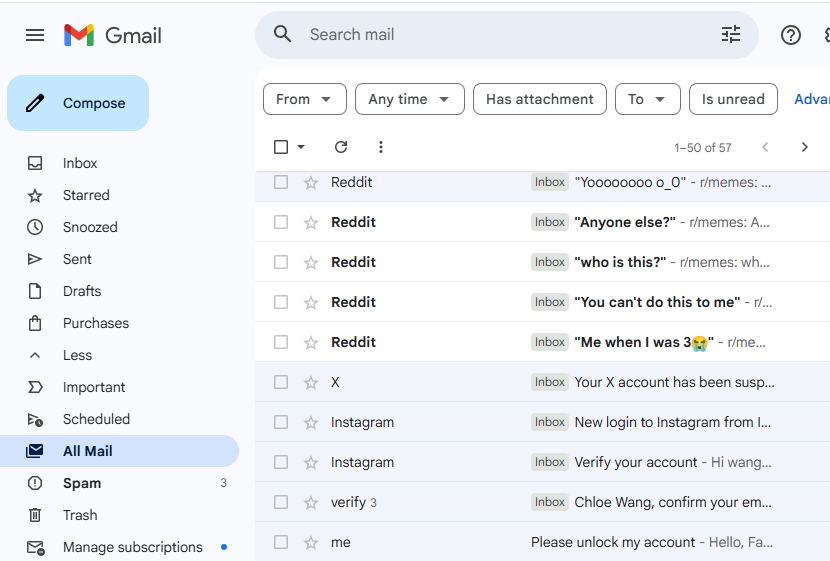Click the Snoozed clock icon

pyautogui.click(x=35, y=227)
